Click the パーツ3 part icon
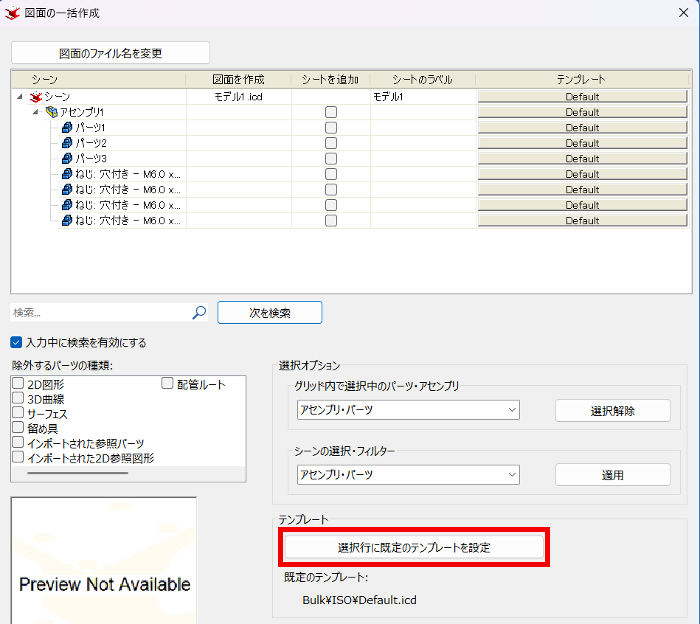Image resolution: width=700 pixels, height=624 pixels. [x=67, y=158]
